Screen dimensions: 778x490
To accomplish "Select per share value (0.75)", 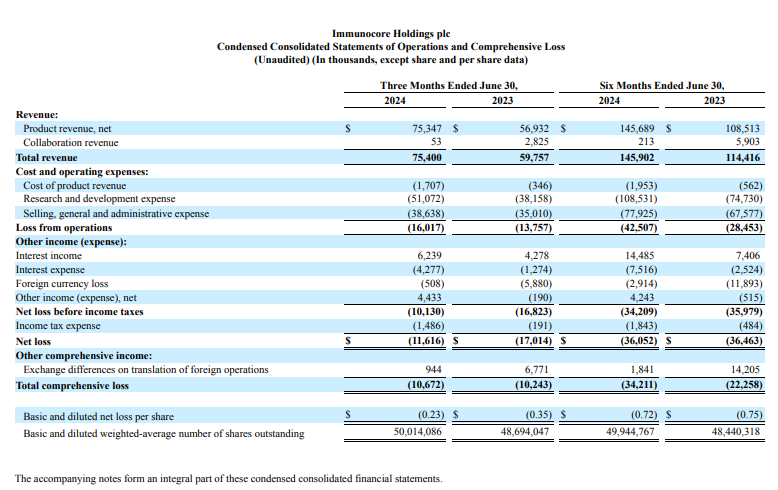I will (x=749, y=415).
